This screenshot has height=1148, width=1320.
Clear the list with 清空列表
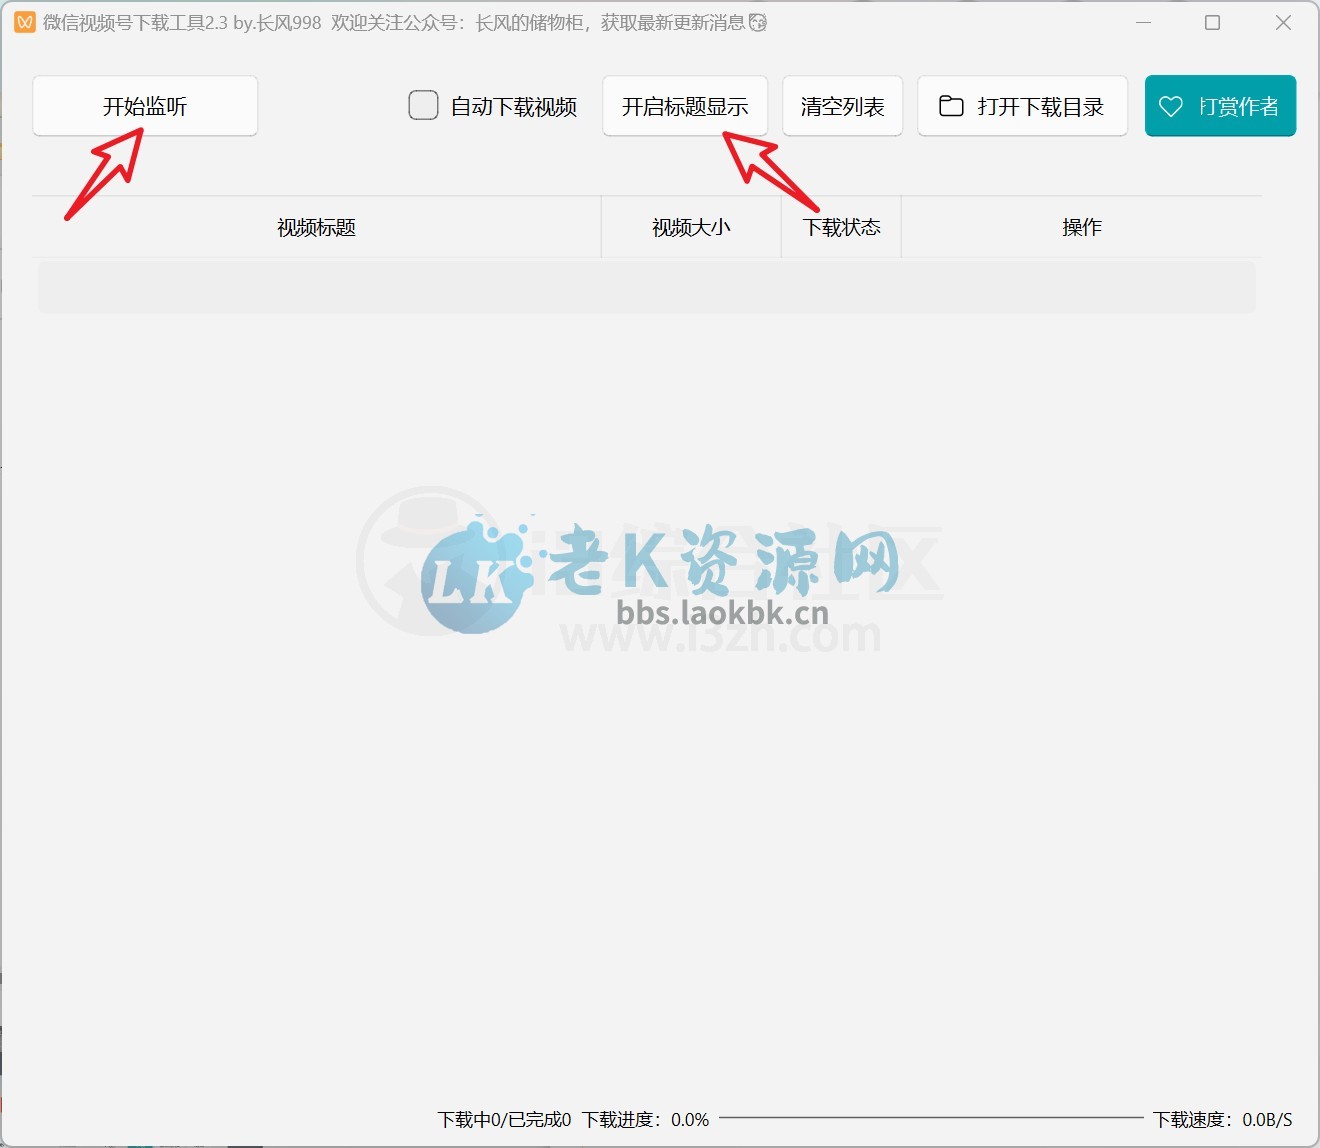coord(842,106)
